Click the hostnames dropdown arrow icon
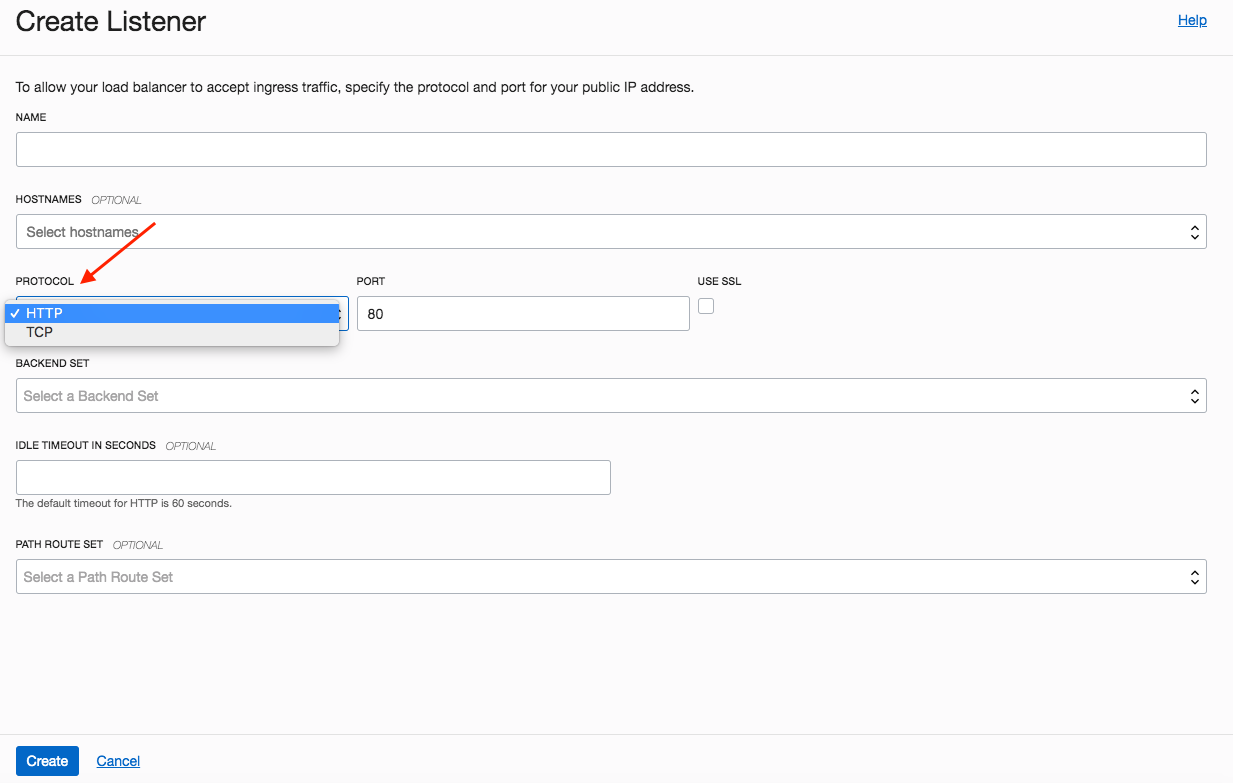The height and width of the screenshot is (783, 1233). click(x=1194, y=232)
